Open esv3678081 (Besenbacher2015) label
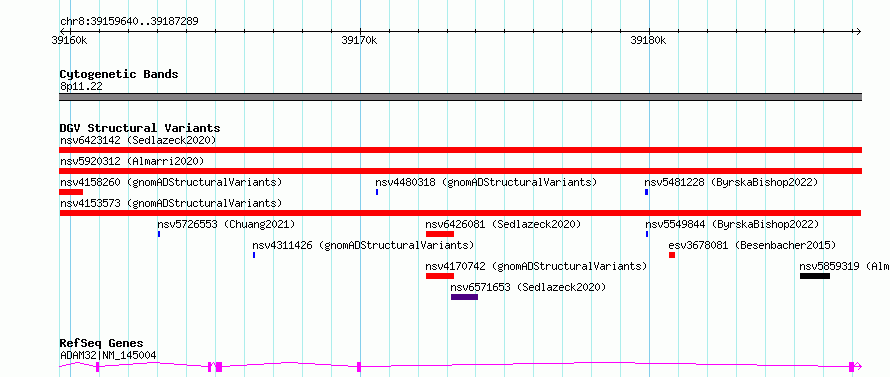 point(752,245)
